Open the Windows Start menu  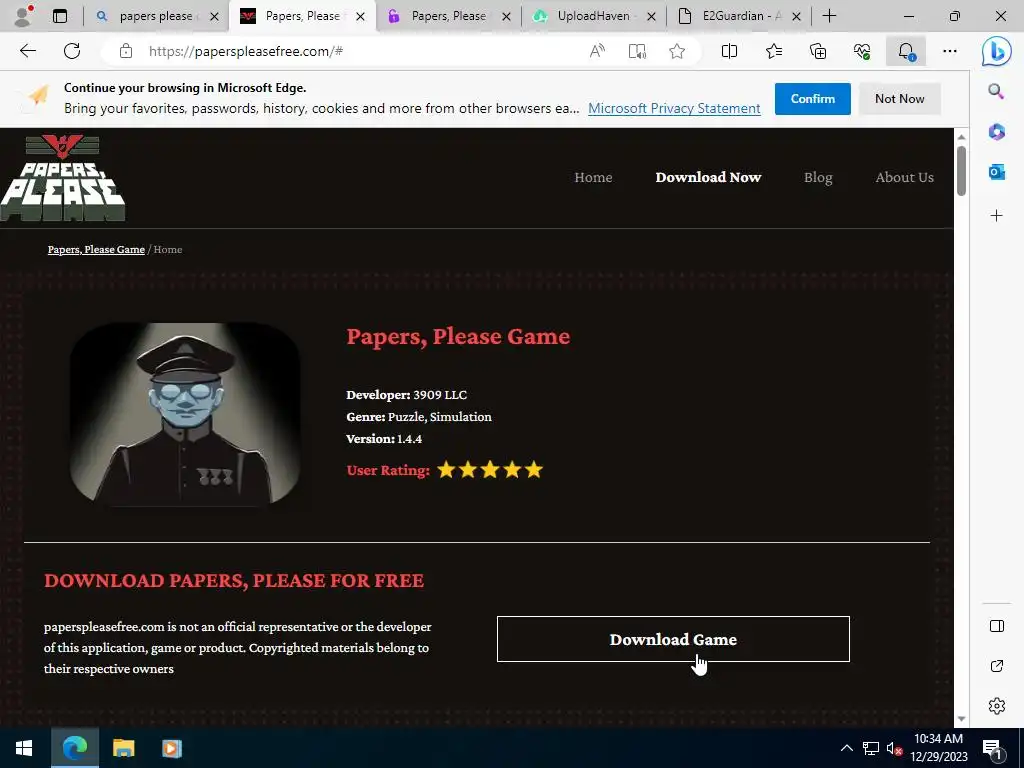pyautogui.click(x=24, y=748)
